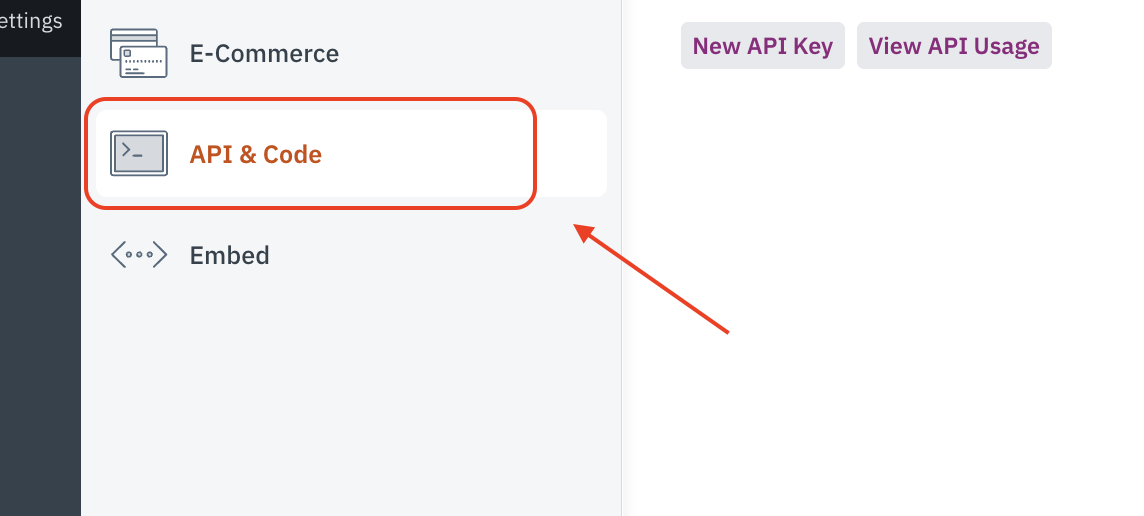
Task: Click the E-Commerce text label
Action: tap(264, 53)
